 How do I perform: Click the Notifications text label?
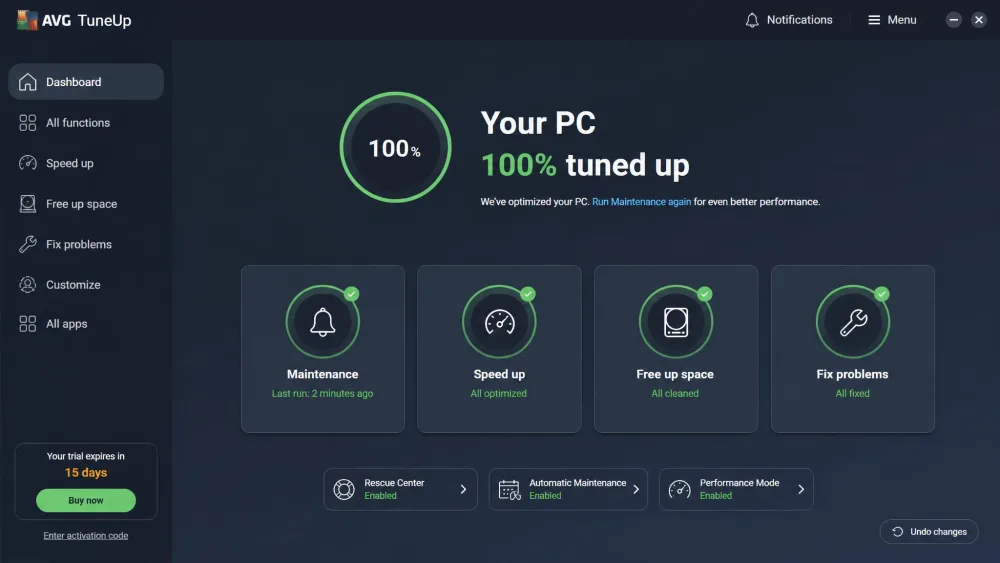799,20
